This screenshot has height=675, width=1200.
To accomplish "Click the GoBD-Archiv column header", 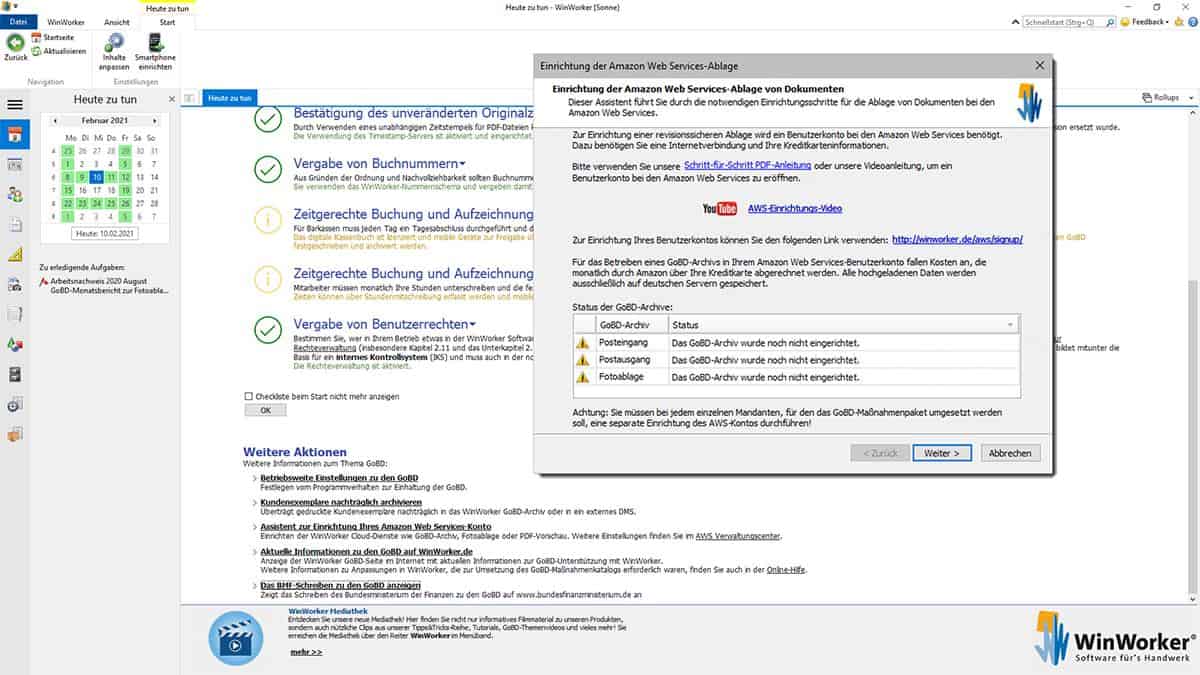I will (x=631, y=325).
